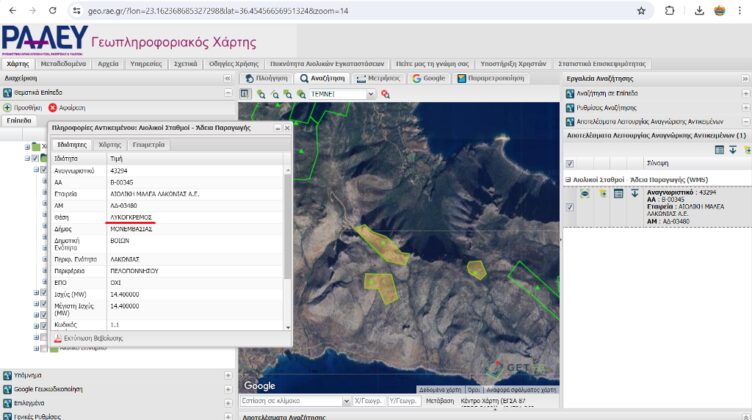Select fourth spatial search tool icon
The height and width of the screenshot is (420, 752).
click(x=301, y=94)
